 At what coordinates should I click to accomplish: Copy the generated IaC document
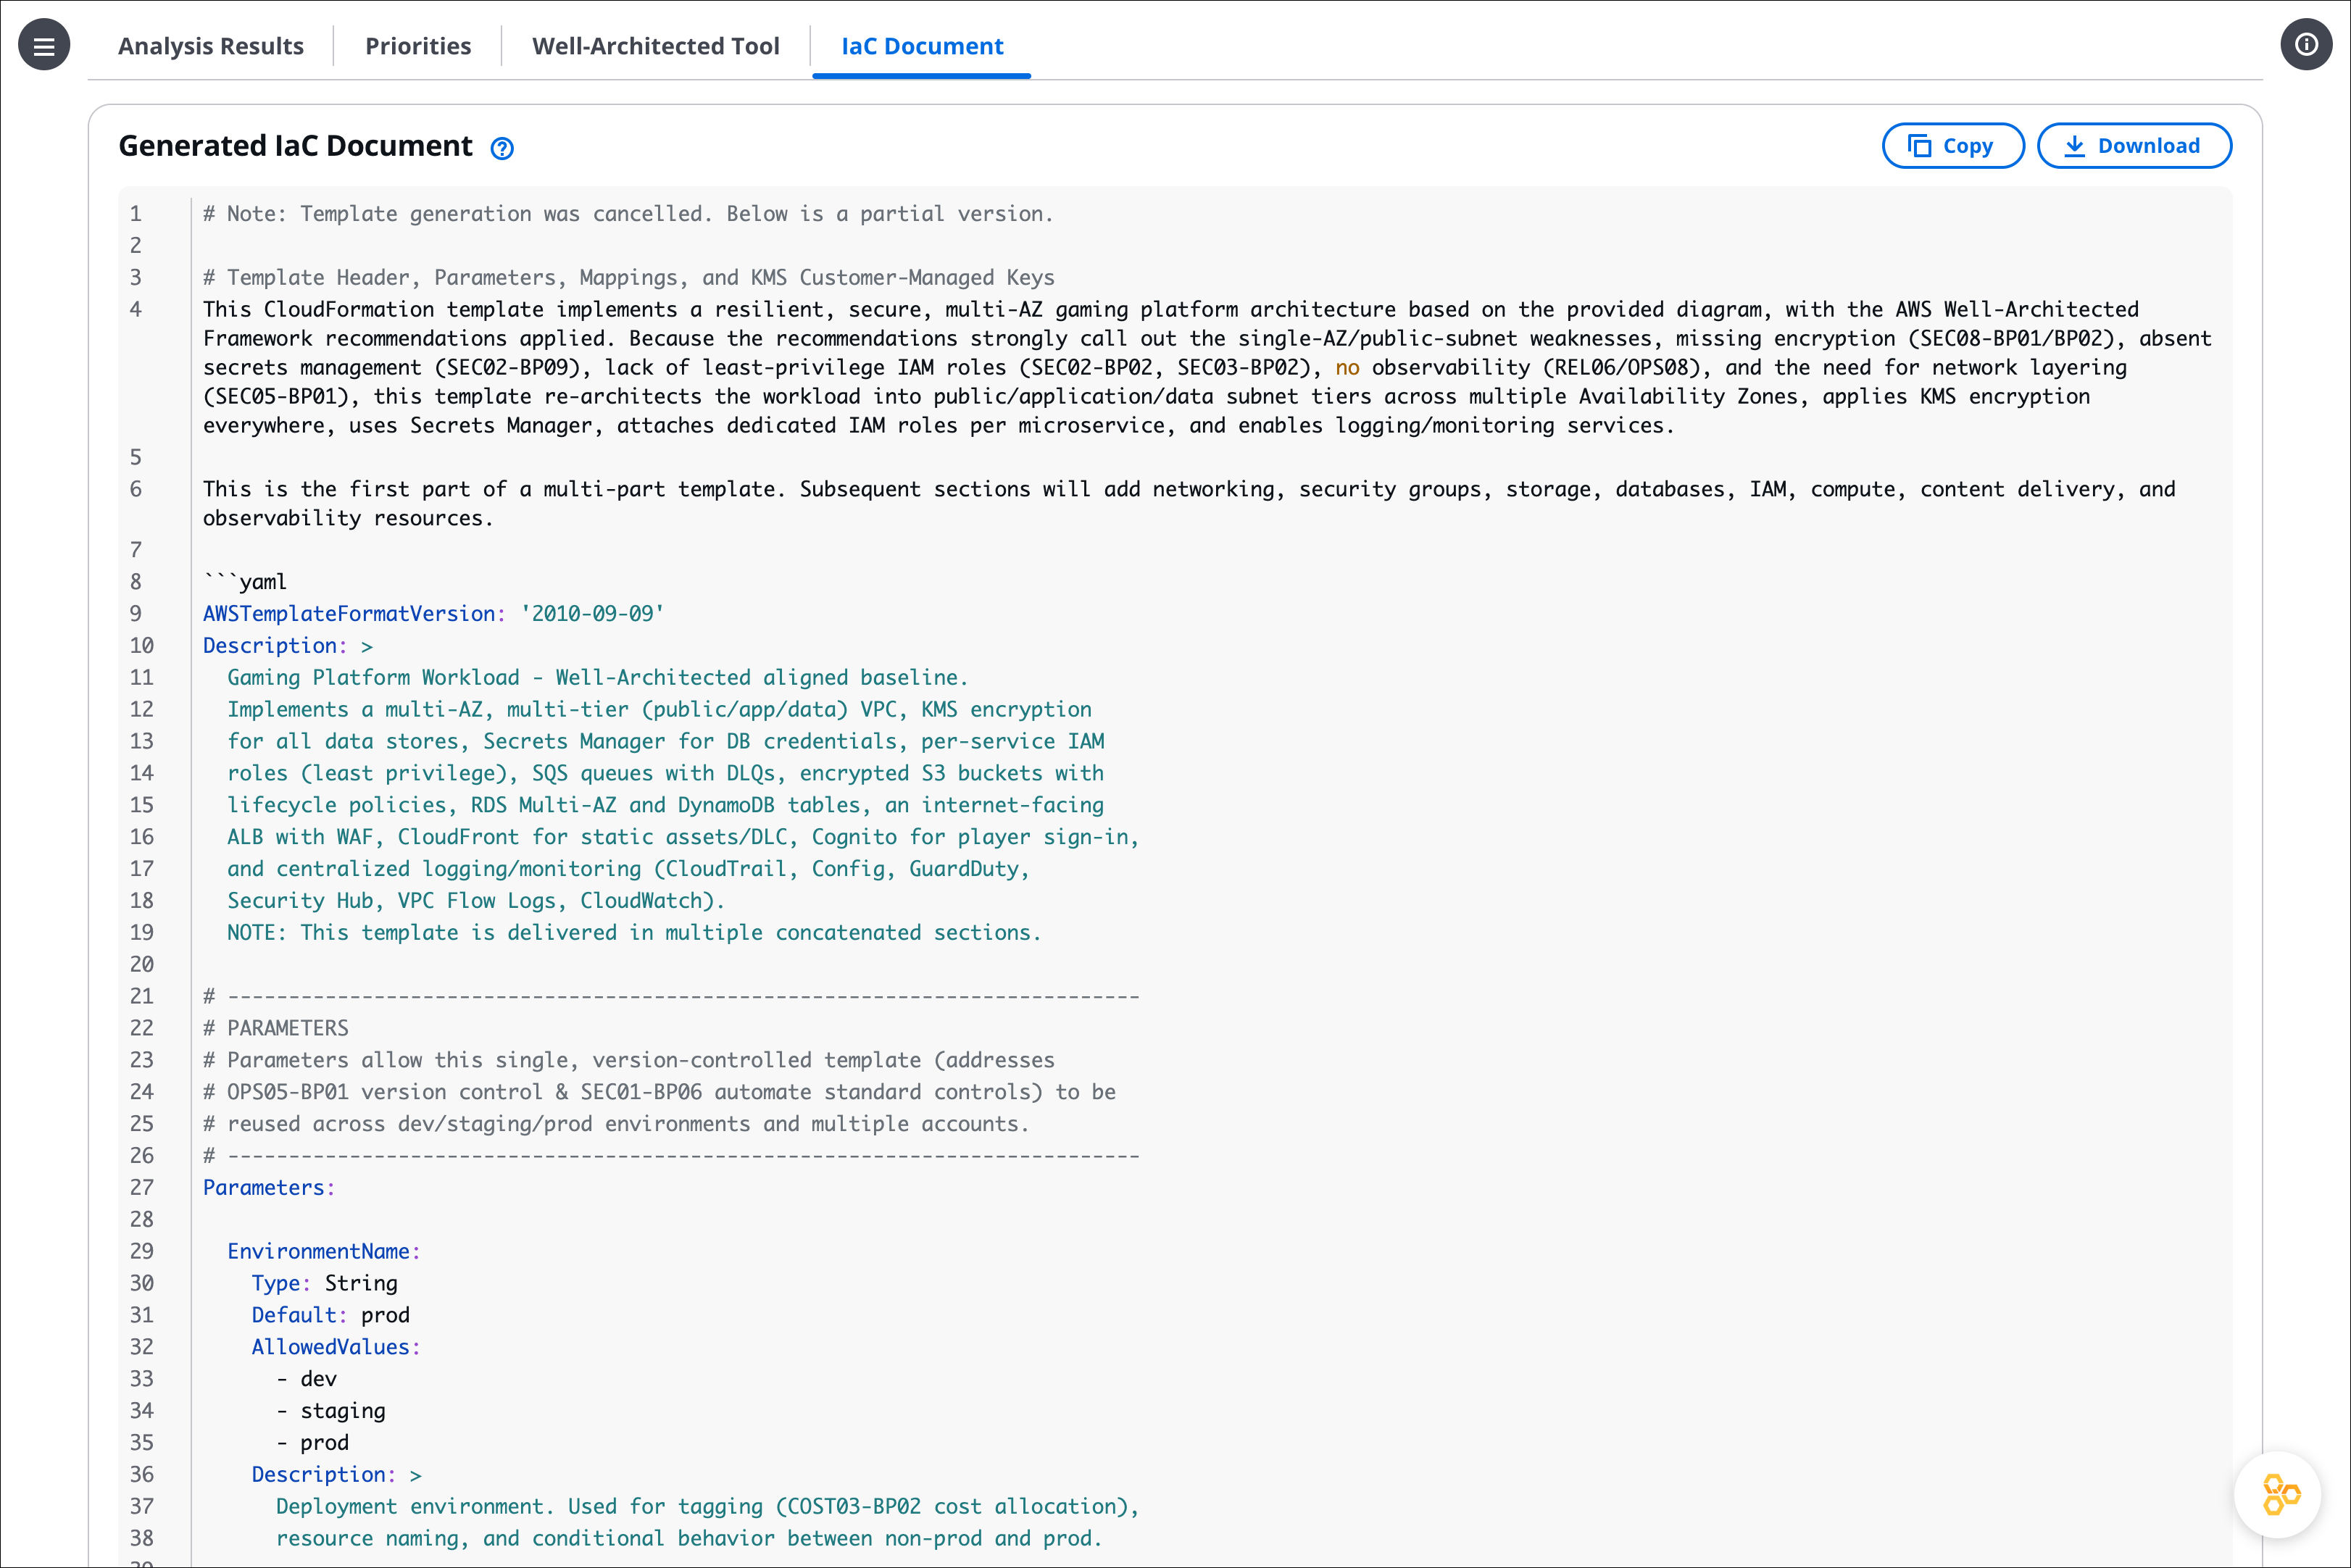pos(1952,146)
